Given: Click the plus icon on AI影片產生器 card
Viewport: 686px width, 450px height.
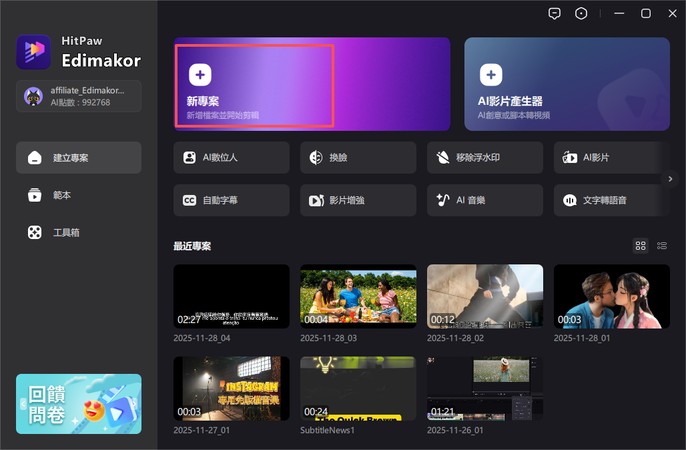Looking at the screenshot, I should (491, 75).
